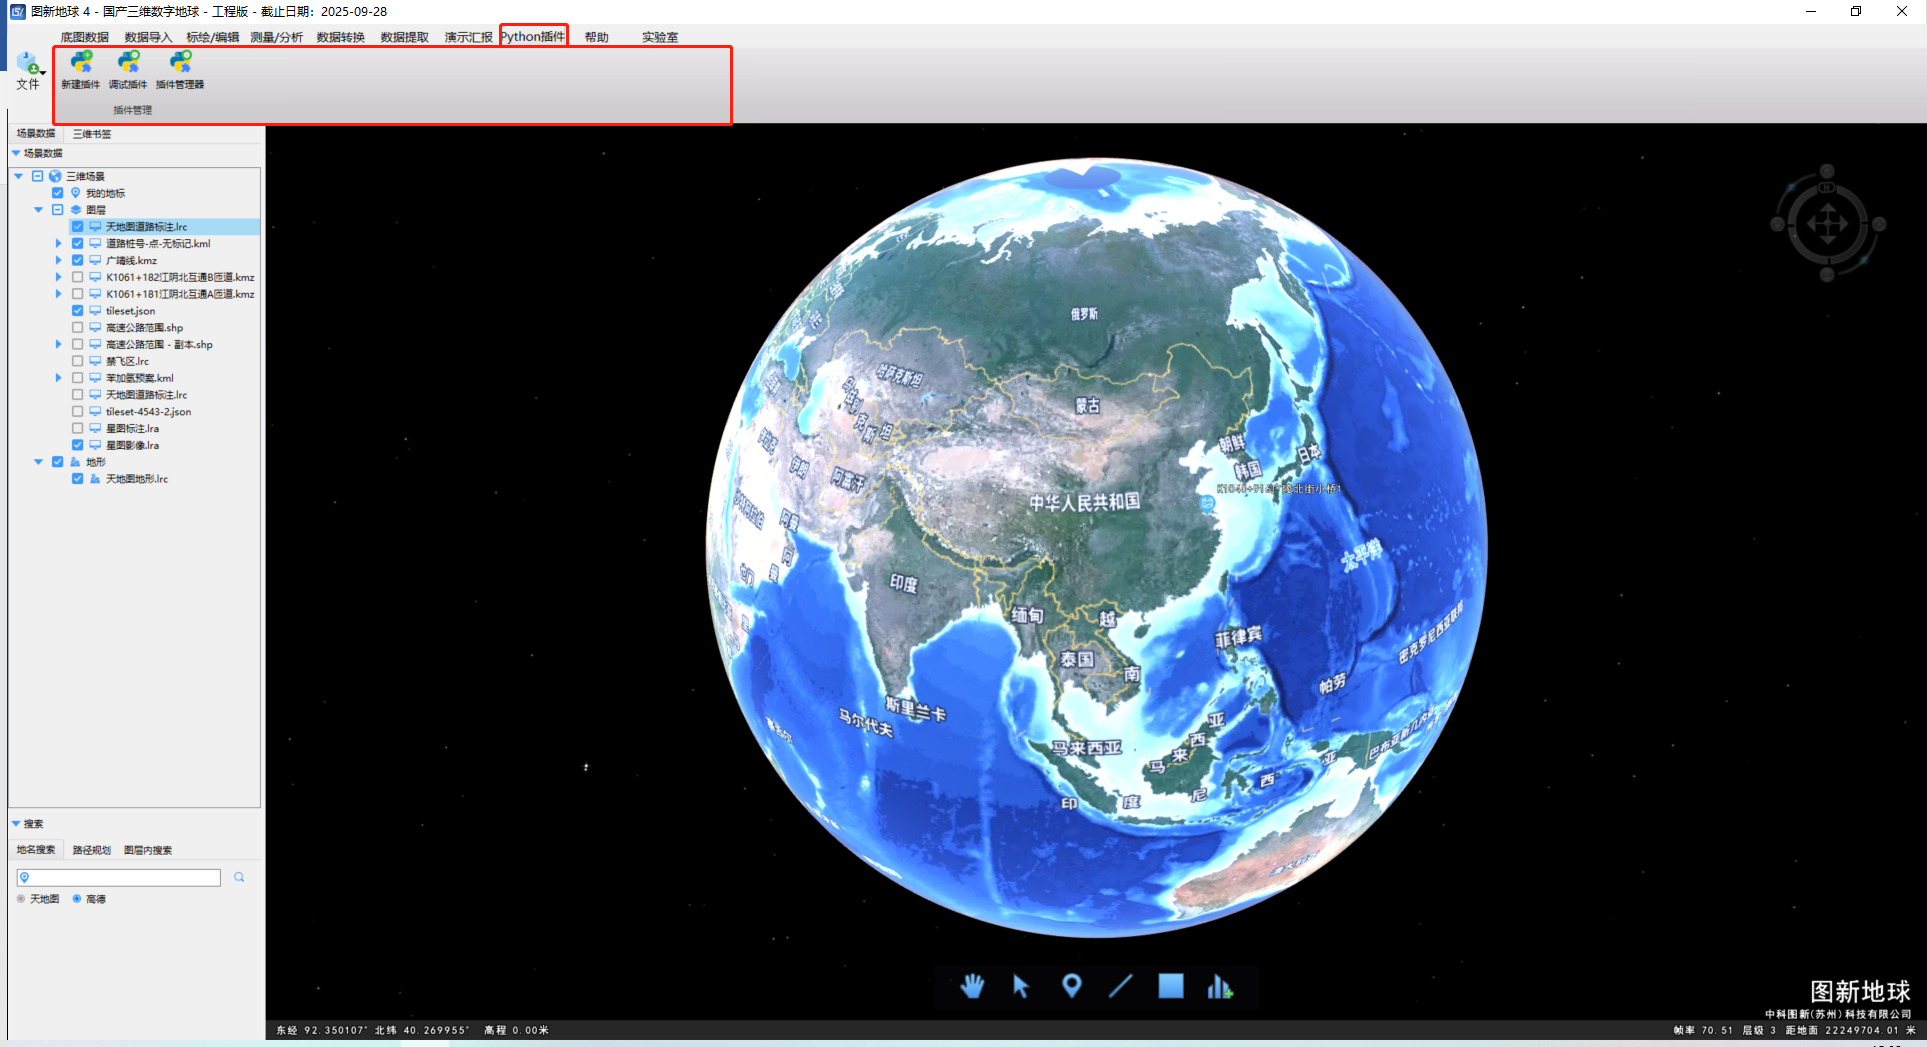Click the layer icon of 高速公路范围.shp
Screen dimensions: 1927x1047
95,328
